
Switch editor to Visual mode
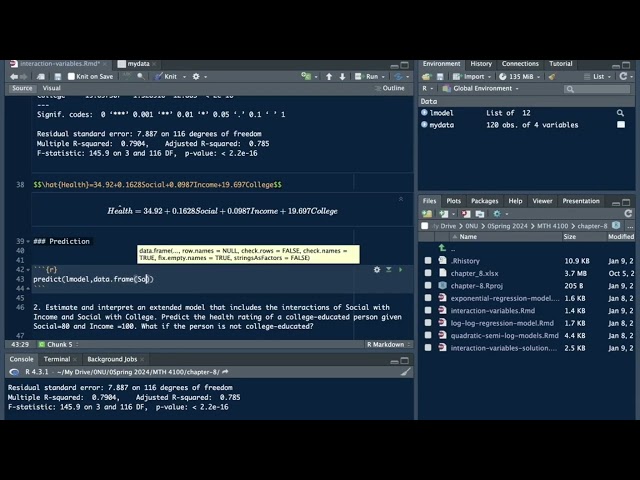tap(51, 88)
